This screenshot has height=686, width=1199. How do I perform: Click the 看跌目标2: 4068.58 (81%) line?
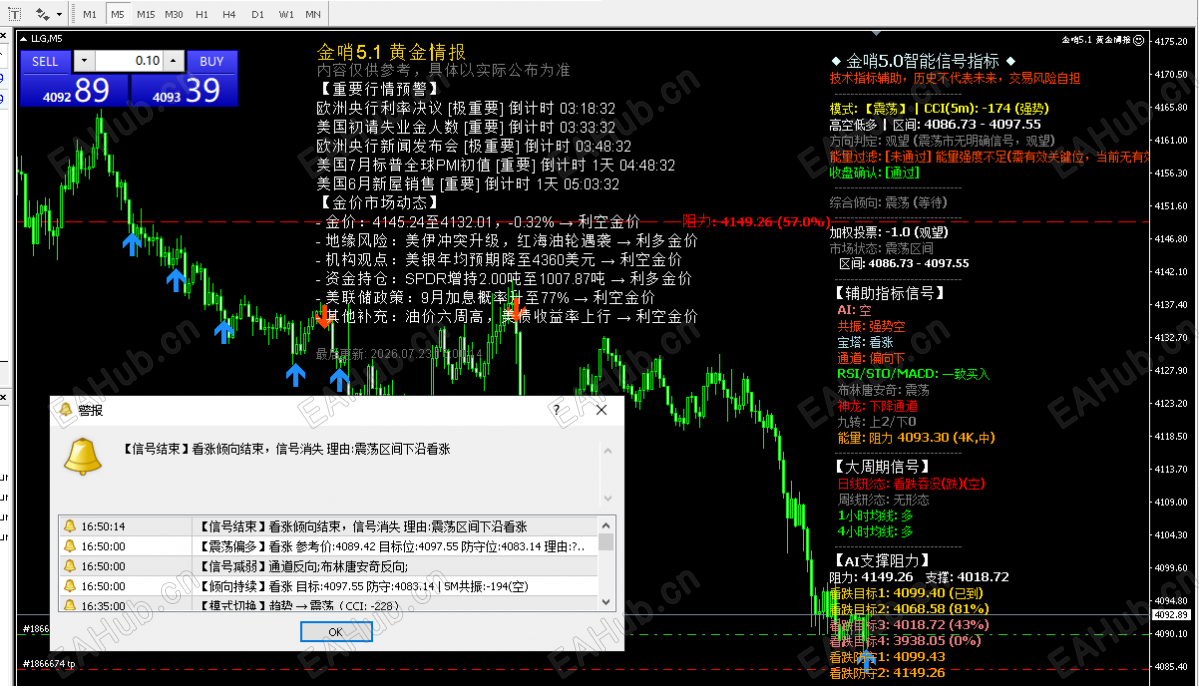tap(909, 609)
